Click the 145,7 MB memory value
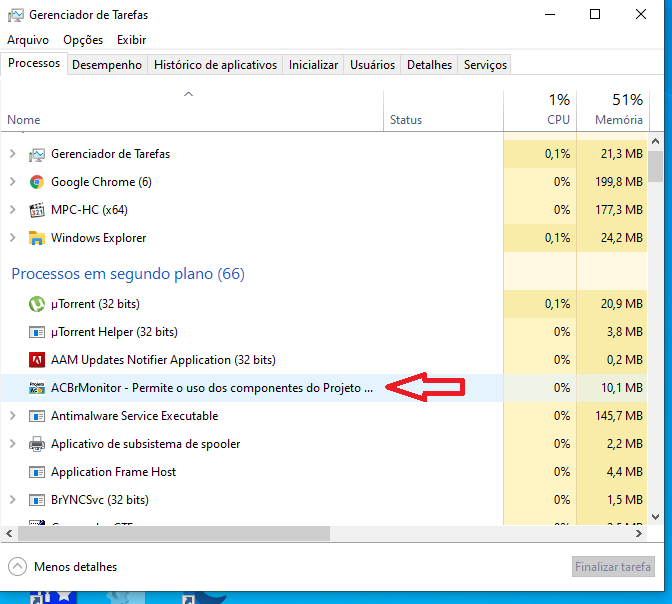 618,416
